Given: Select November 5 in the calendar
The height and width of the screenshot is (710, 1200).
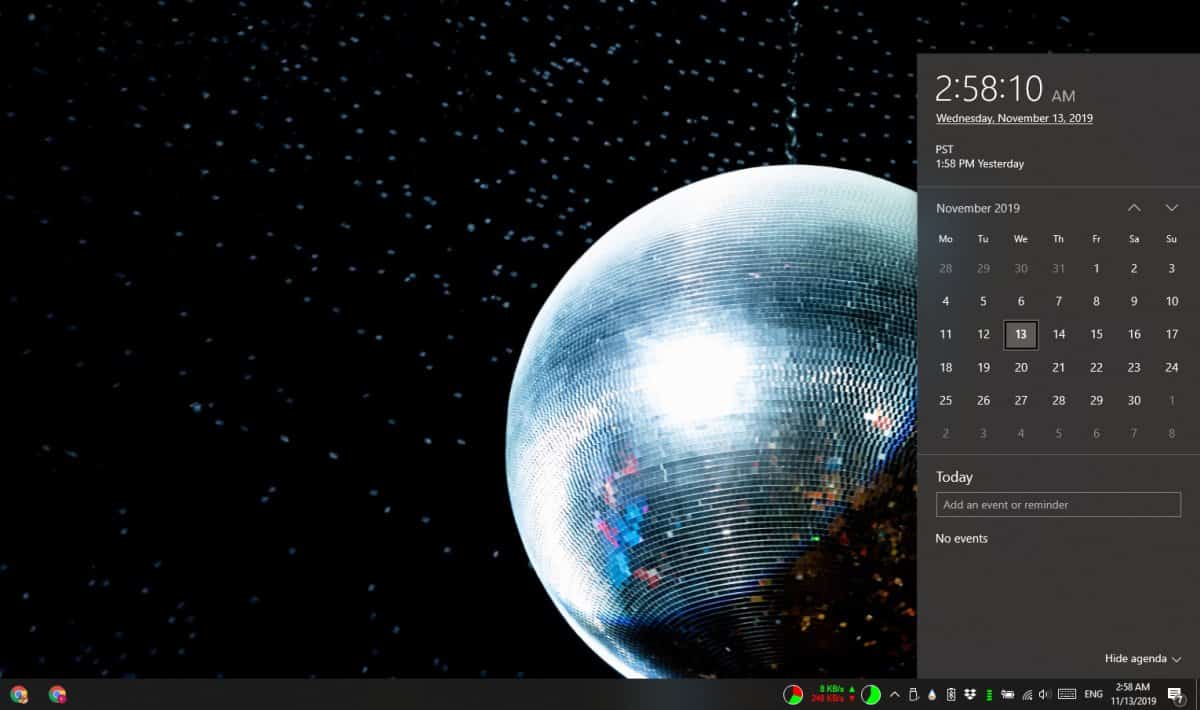Looking at the screenshot, I should pyautogui.click(x=983, y=301).
